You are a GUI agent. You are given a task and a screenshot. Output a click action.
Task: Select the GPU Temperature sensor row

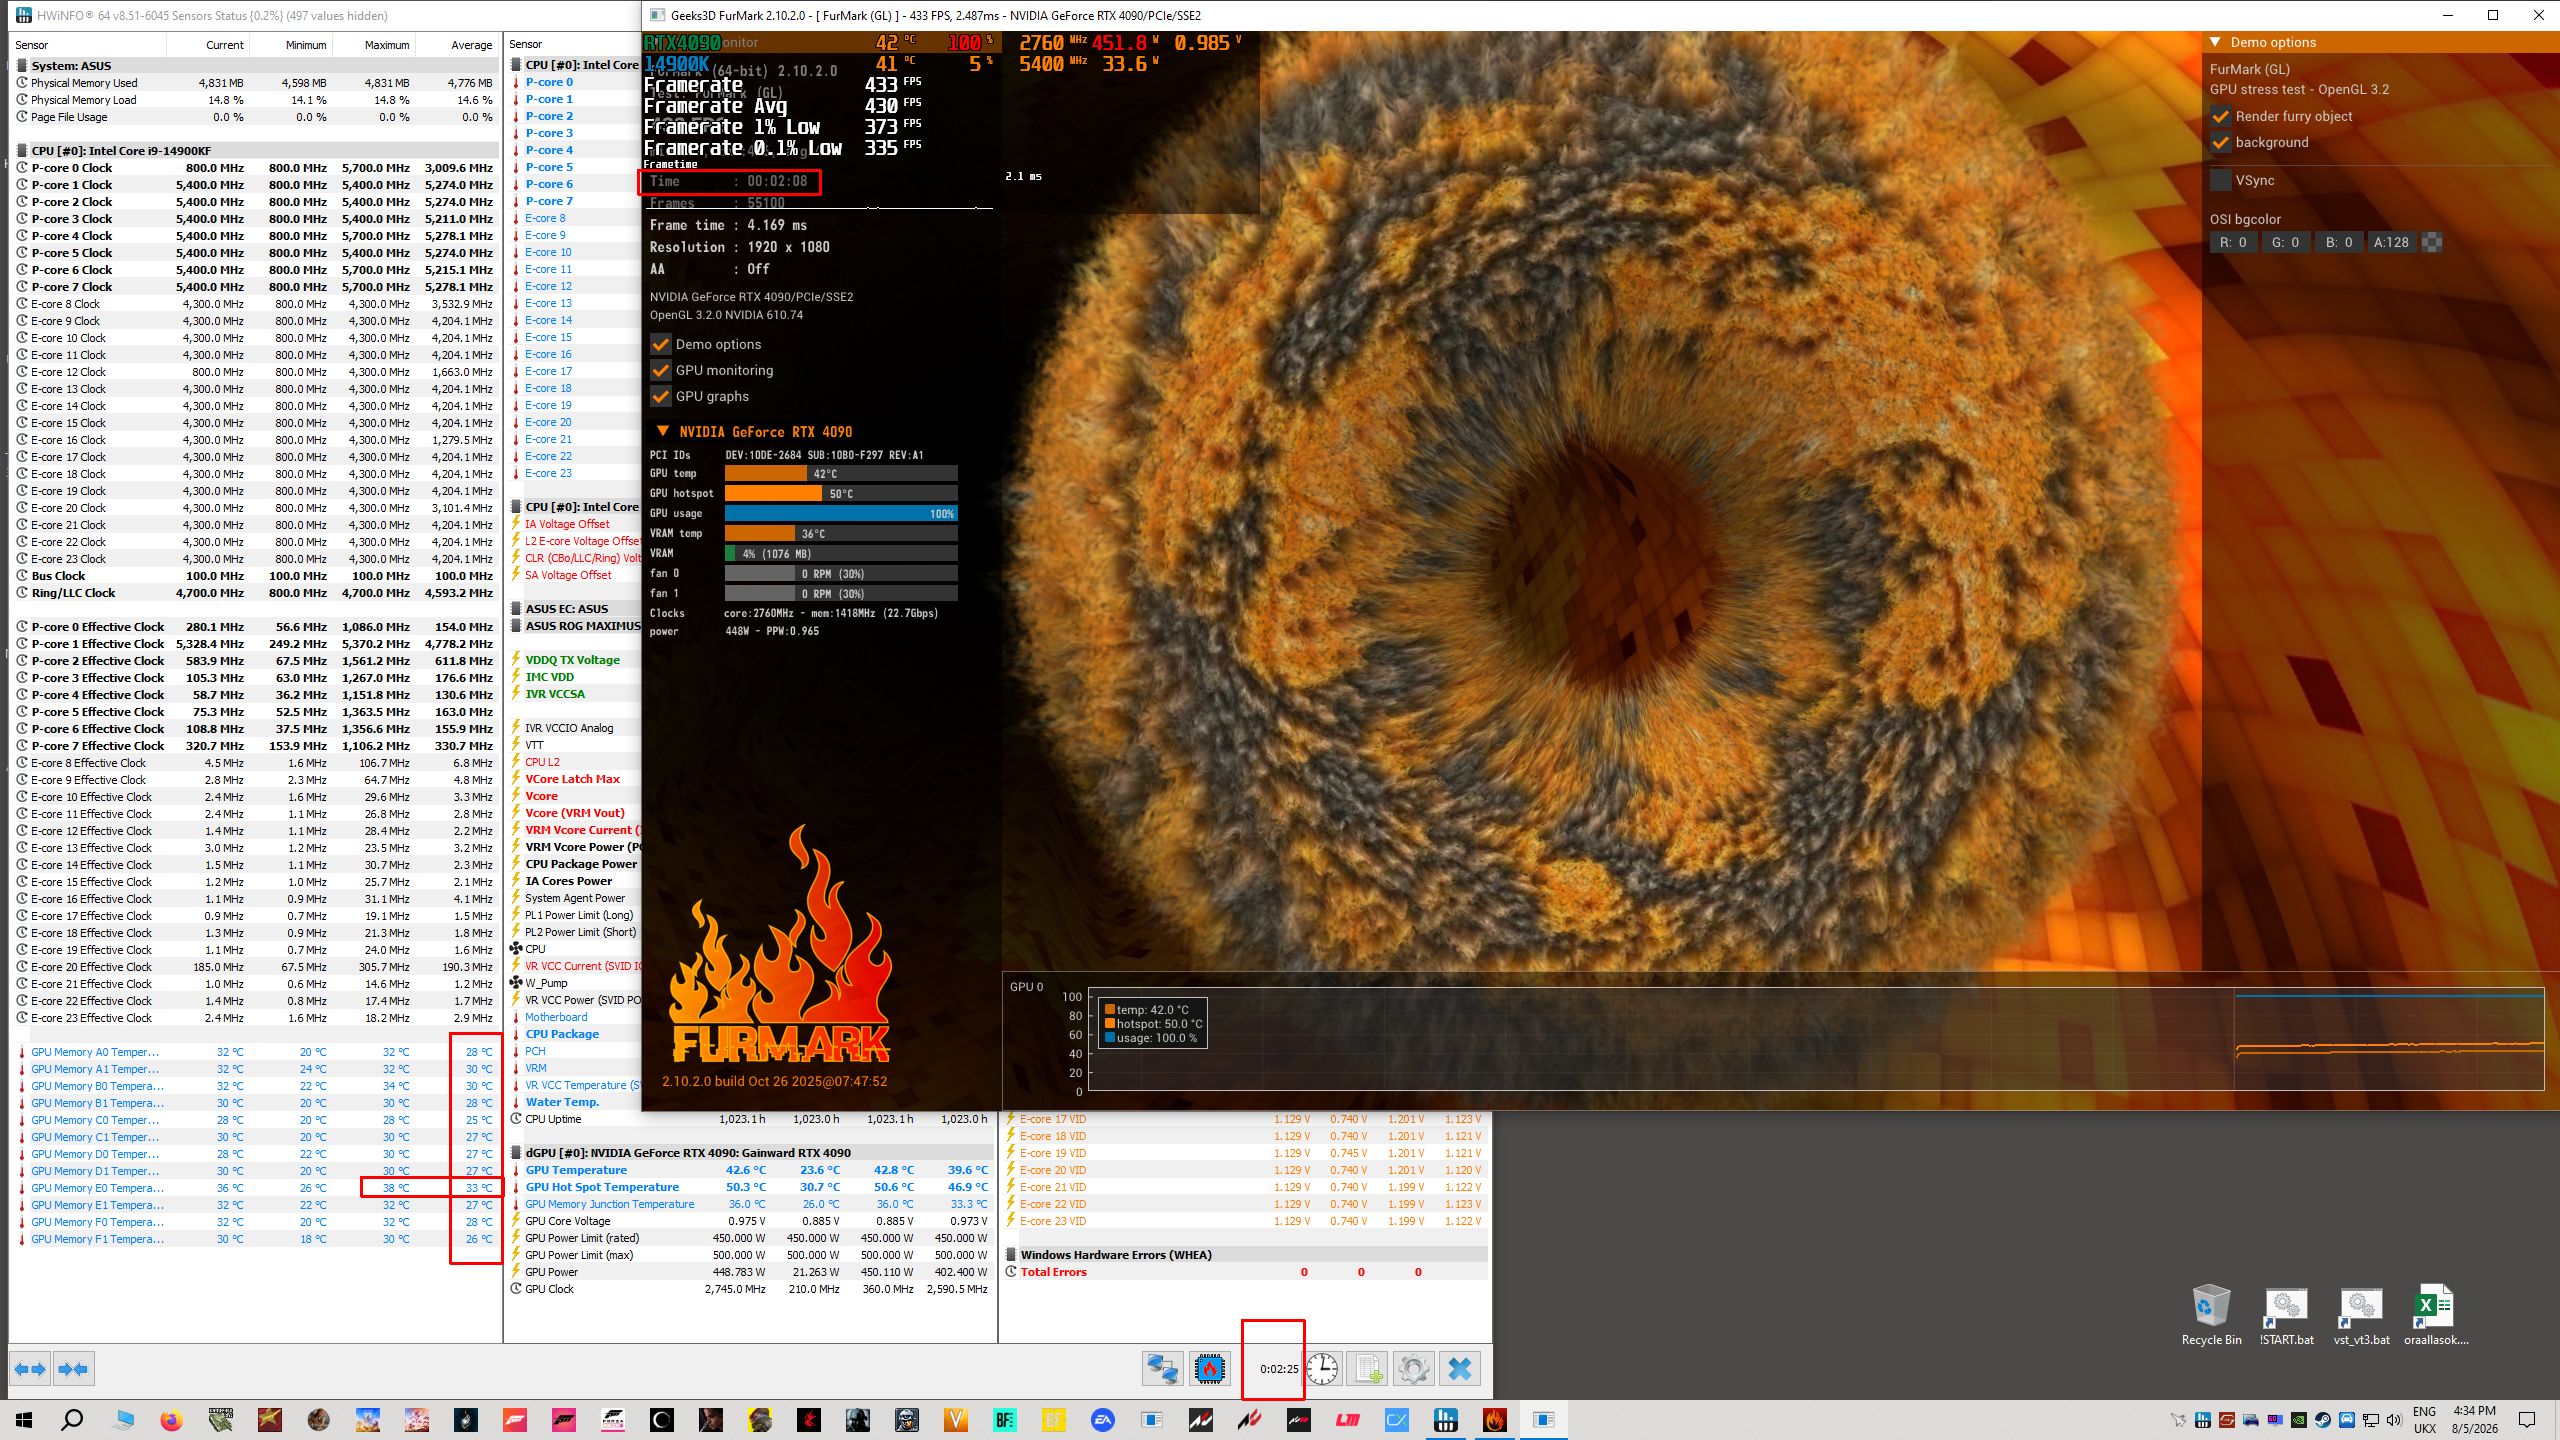(x=749, y=1170)
